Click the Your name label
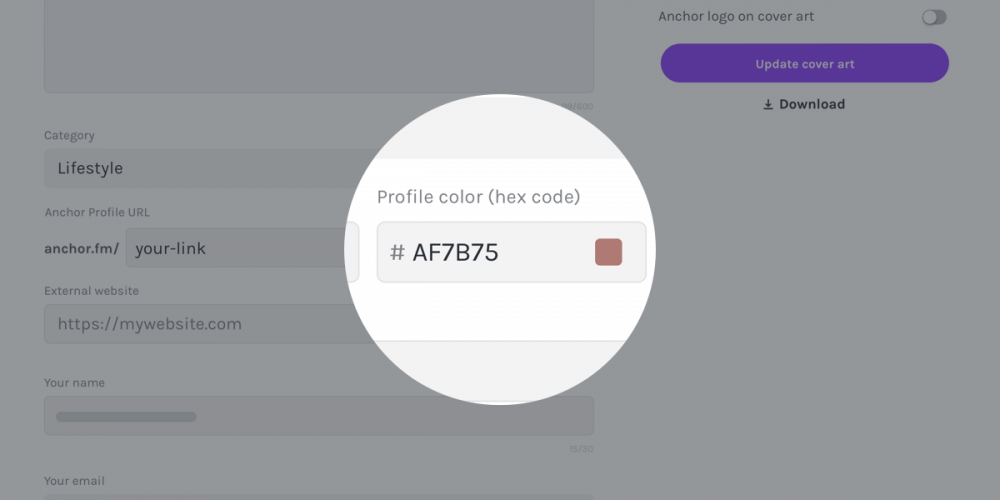1000x500 pixels. click(x=74, y=382)
